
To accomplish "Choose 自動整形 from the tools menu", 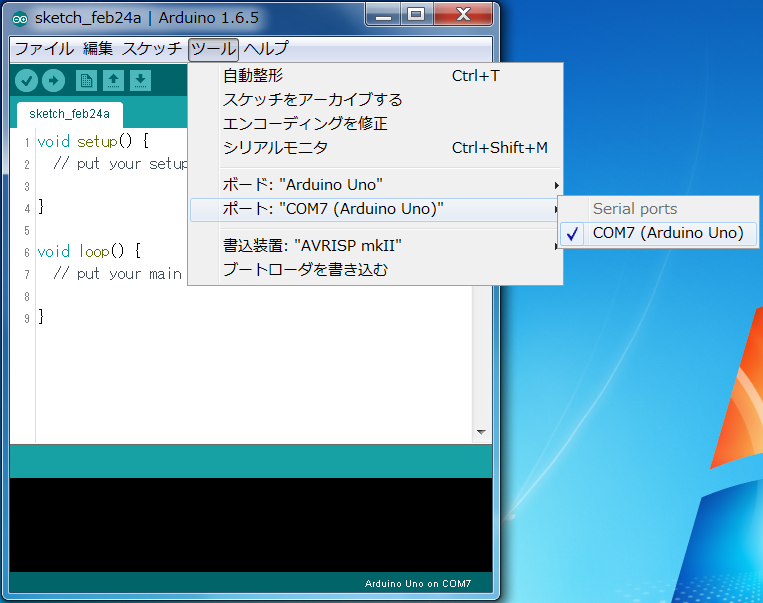I will coord(375,76).
